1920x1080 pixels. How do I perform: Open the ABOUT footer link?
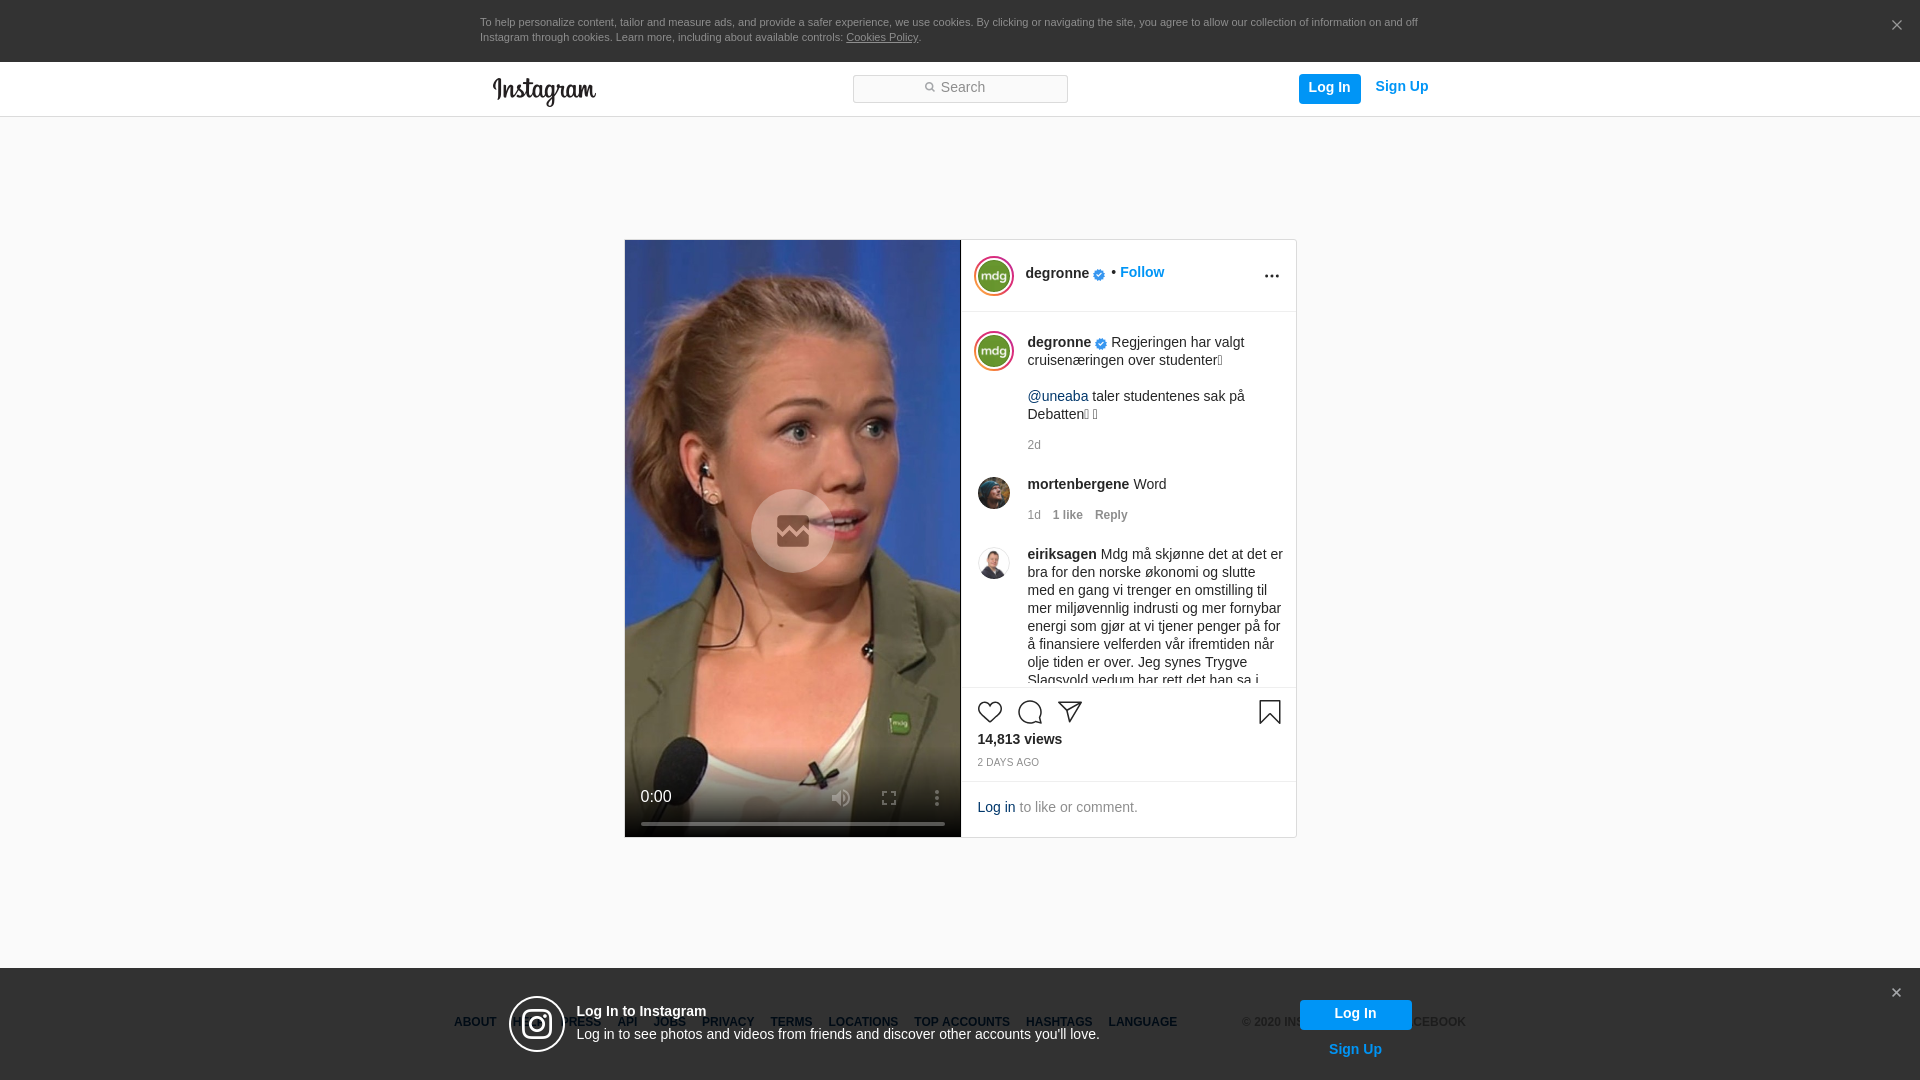(475, 1022)
